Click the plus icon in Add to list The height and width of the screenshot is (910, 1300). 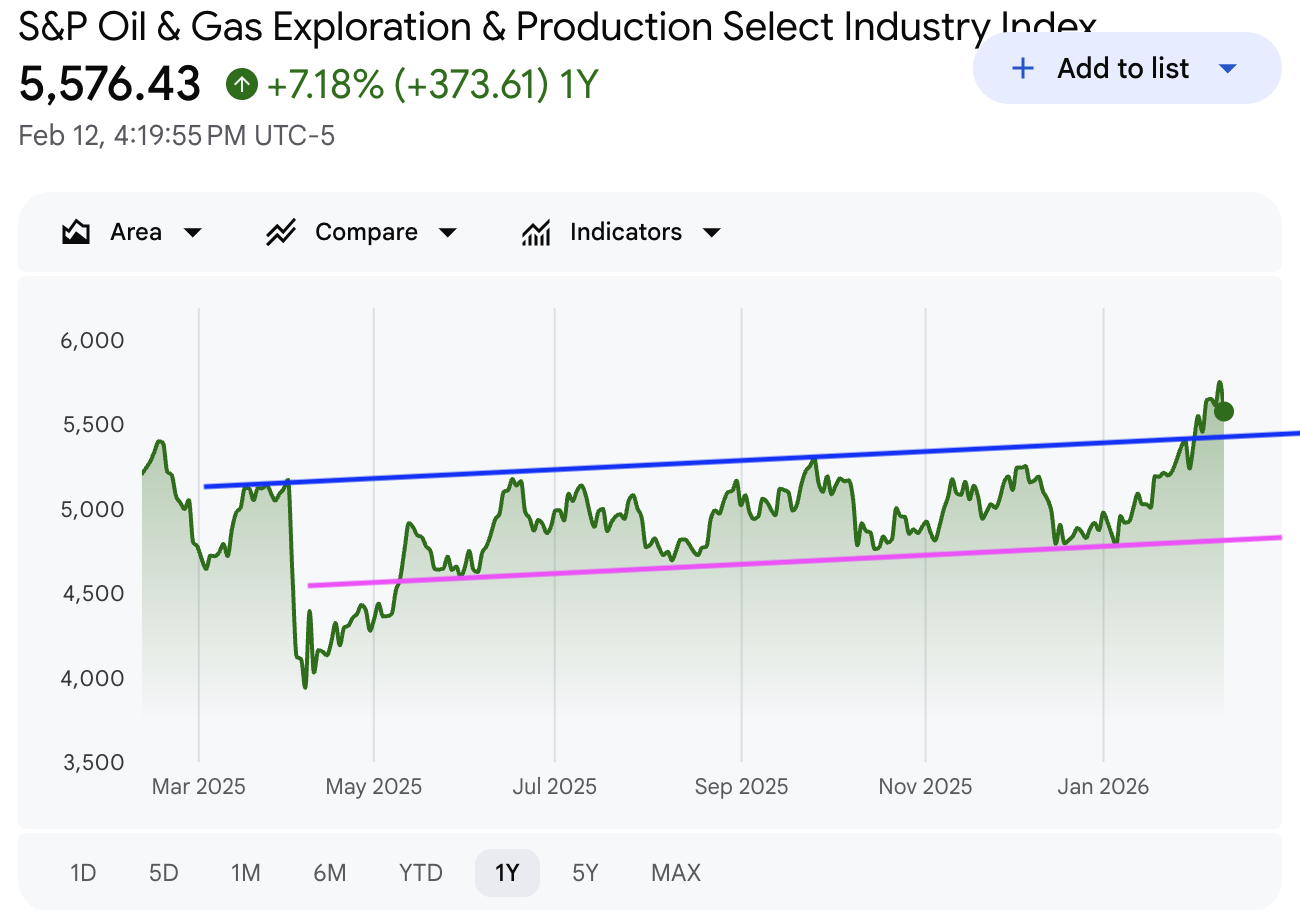click(1022, 69)
